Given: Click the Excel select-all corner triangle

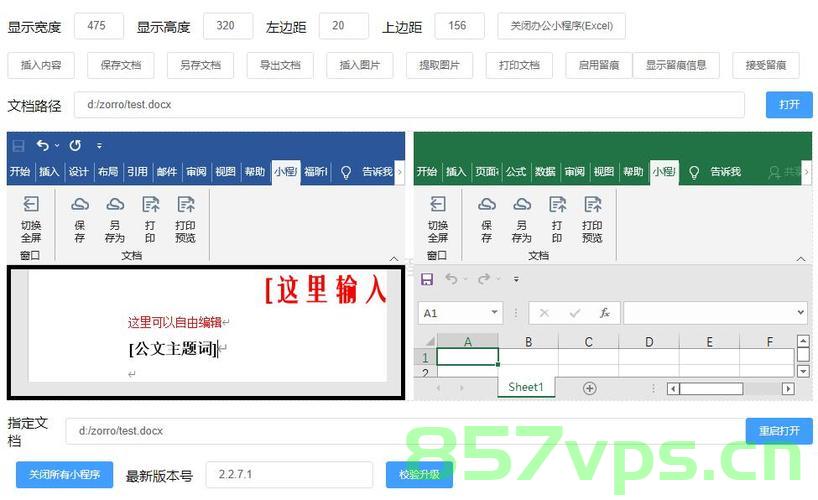Looking at the screenshot, I should coord(430,342).
